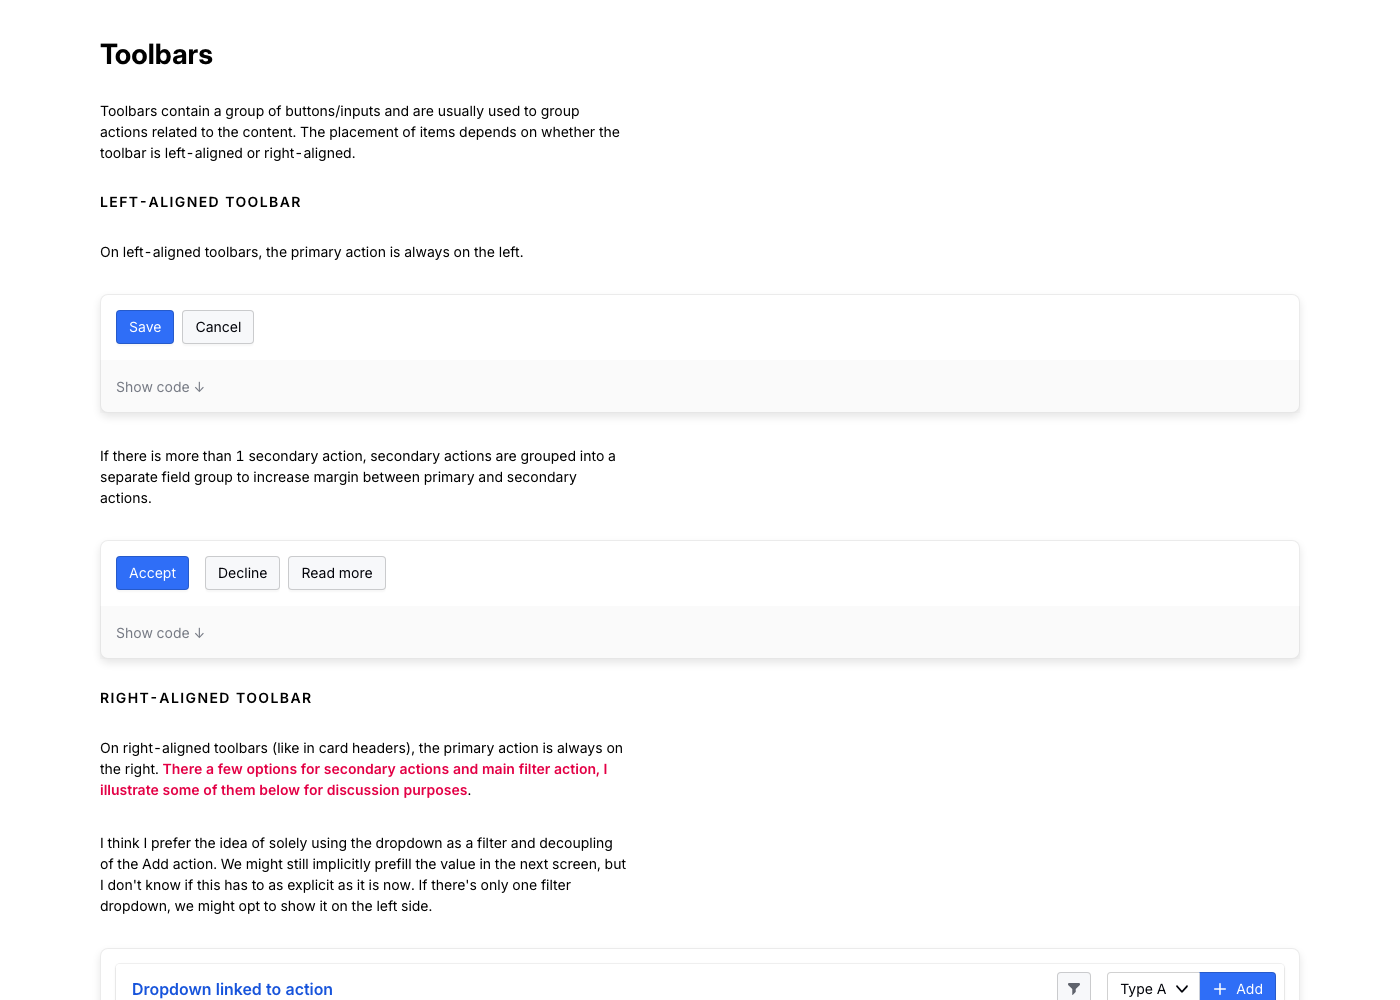Click the down arrow beside the first Show code
Image resolution: width=1400 pixels, height=1000 pixels.
pos(199,387)
